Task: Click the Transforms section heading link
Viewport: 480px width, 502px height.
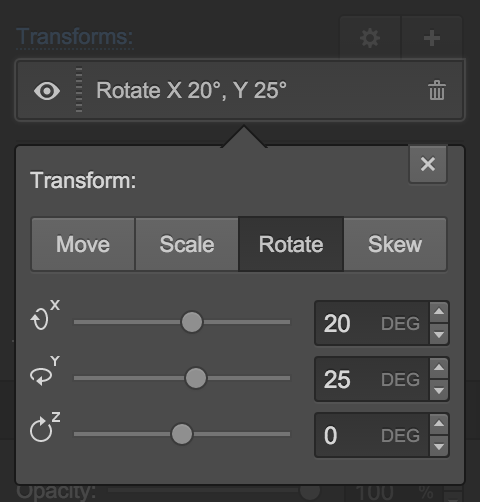Action: (x=75, y=37)
